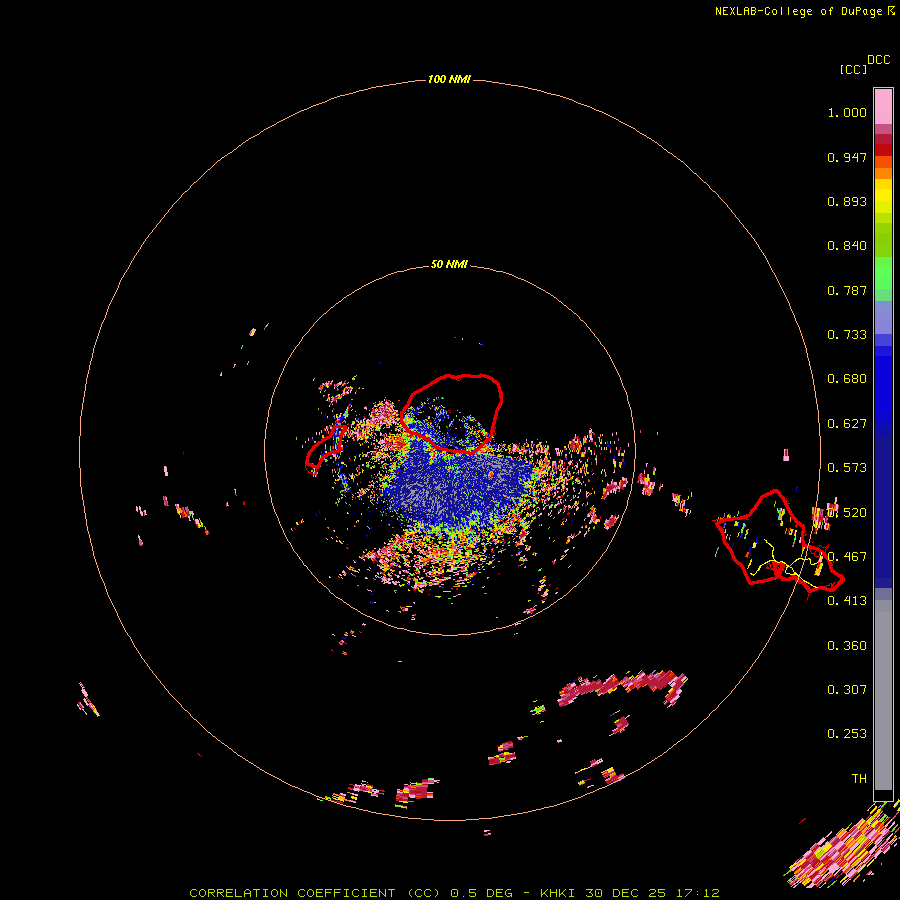Click the 17:12 timestamp
This screenshot has width=900, height=900.
click(698, 893)
